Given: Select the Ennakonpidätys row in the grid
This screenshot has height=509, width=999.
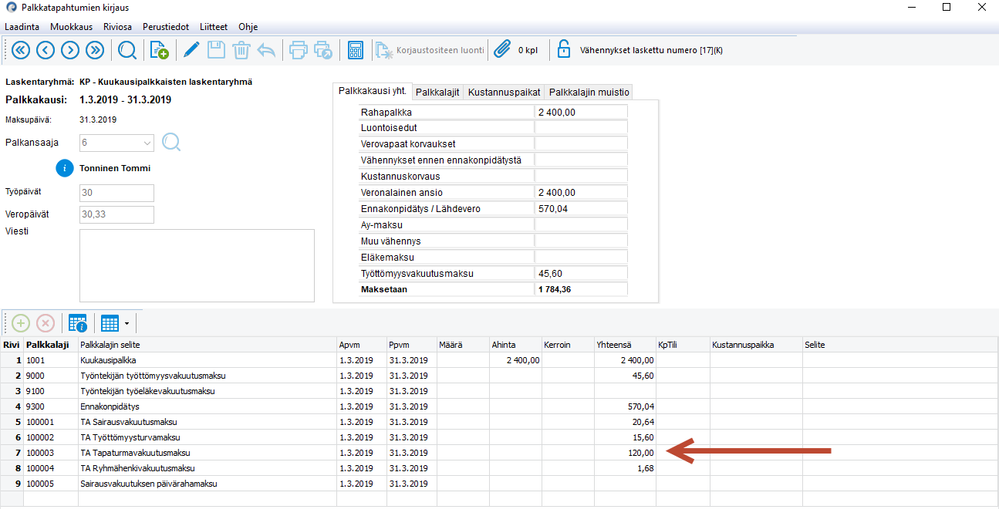Looking at the screenshot, I should pyautogui.click(x=110, y=407).
